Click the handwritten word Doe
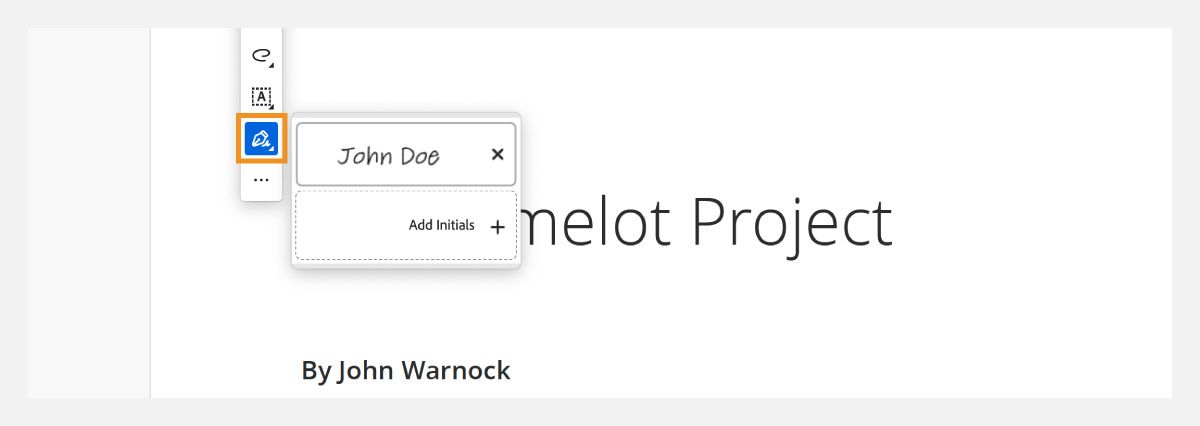 pos(418,156)
